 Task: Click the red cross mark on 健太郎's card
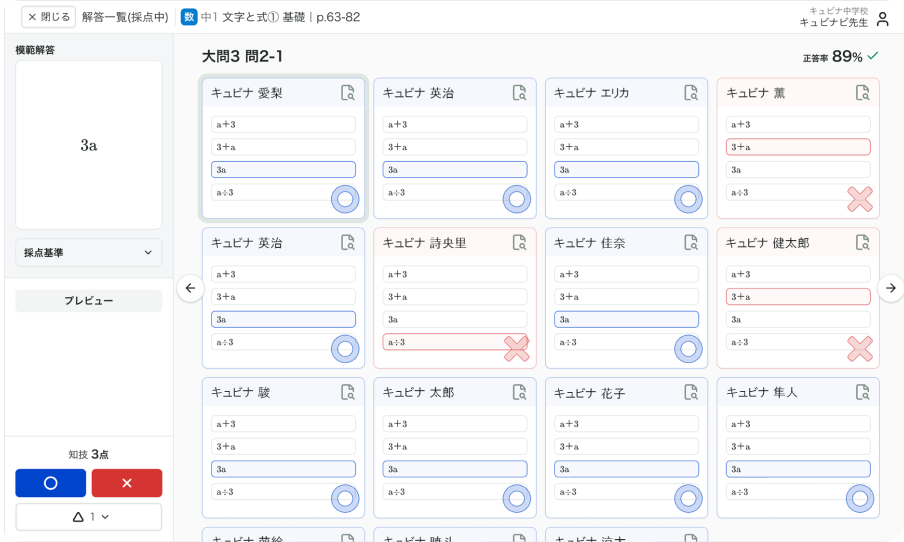coord(860,349)
